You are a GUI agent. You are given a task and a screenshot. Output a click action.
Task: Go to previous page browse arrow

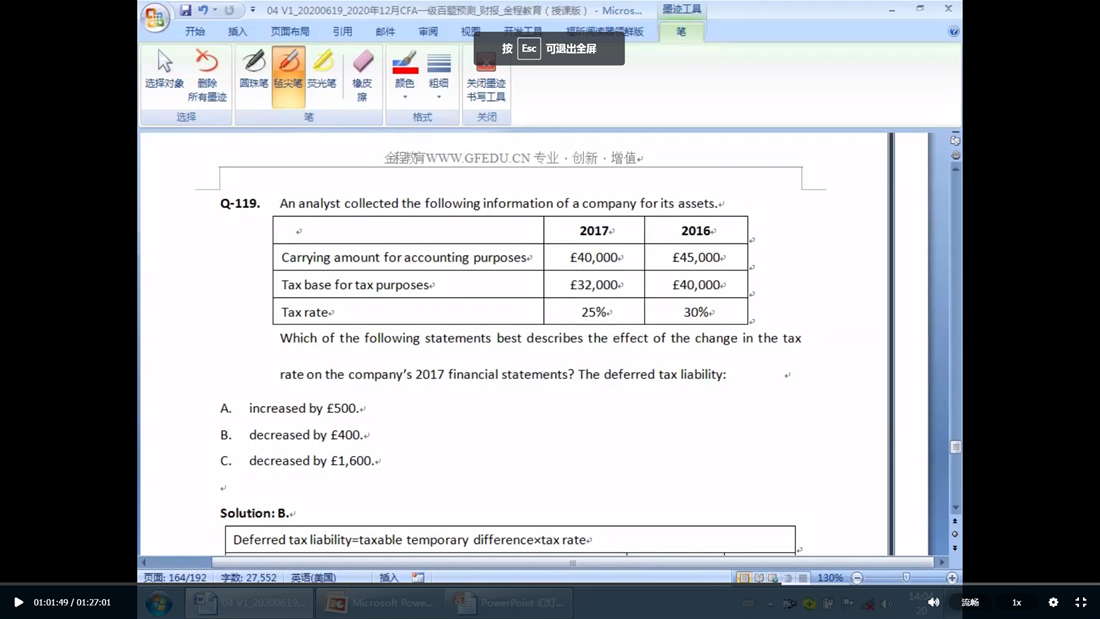pyautogui.click(x=955, y=521)
